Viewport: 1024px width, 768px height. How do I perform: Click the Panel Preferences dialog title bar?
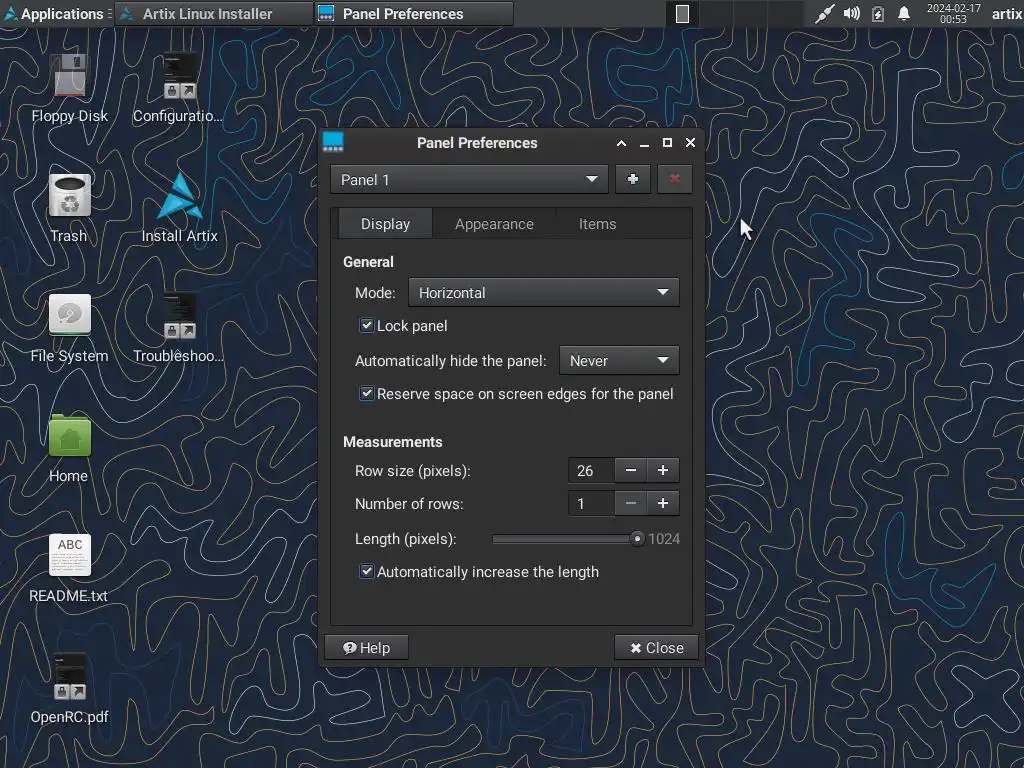tap(477, 143)
